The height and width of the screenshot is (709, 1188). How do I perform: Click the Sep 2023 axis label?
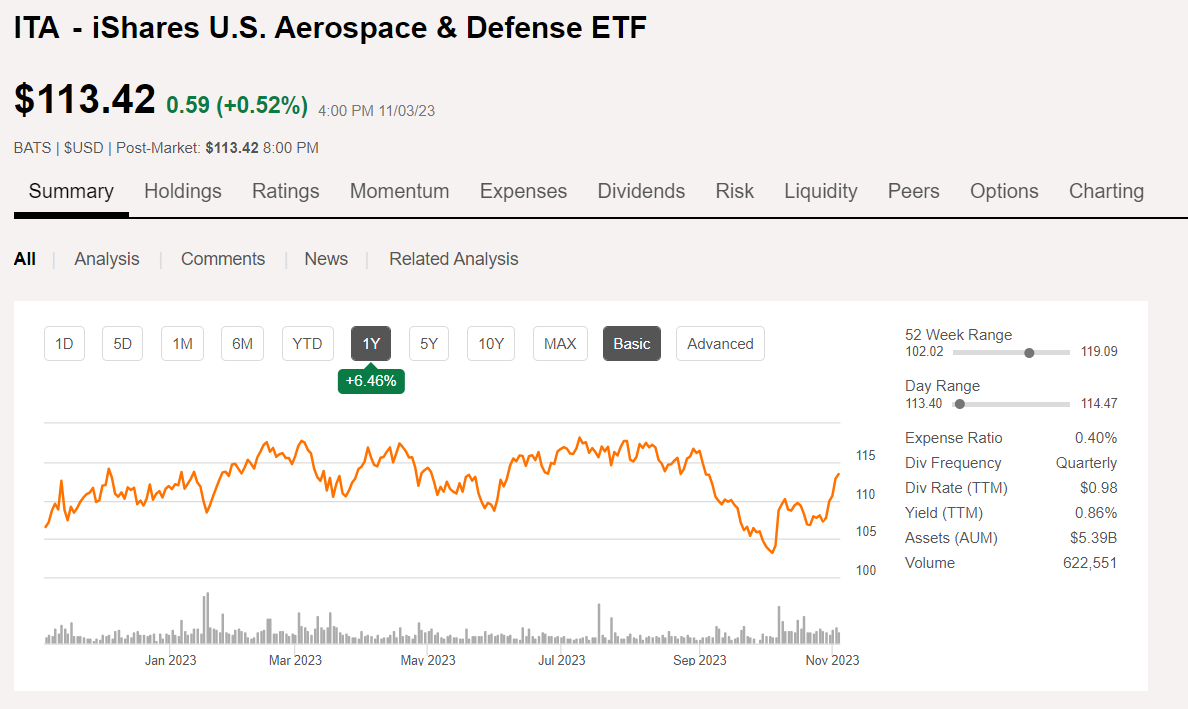click(699, 661)
